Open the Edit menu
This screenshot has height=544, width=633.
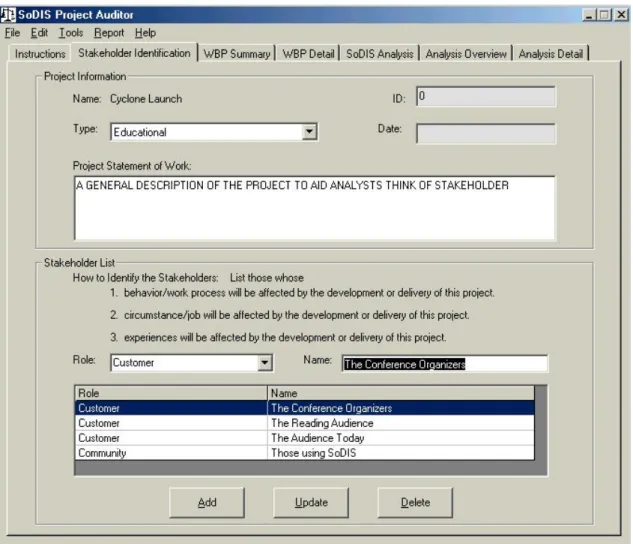pyautogui.click(x=39, y=33)
